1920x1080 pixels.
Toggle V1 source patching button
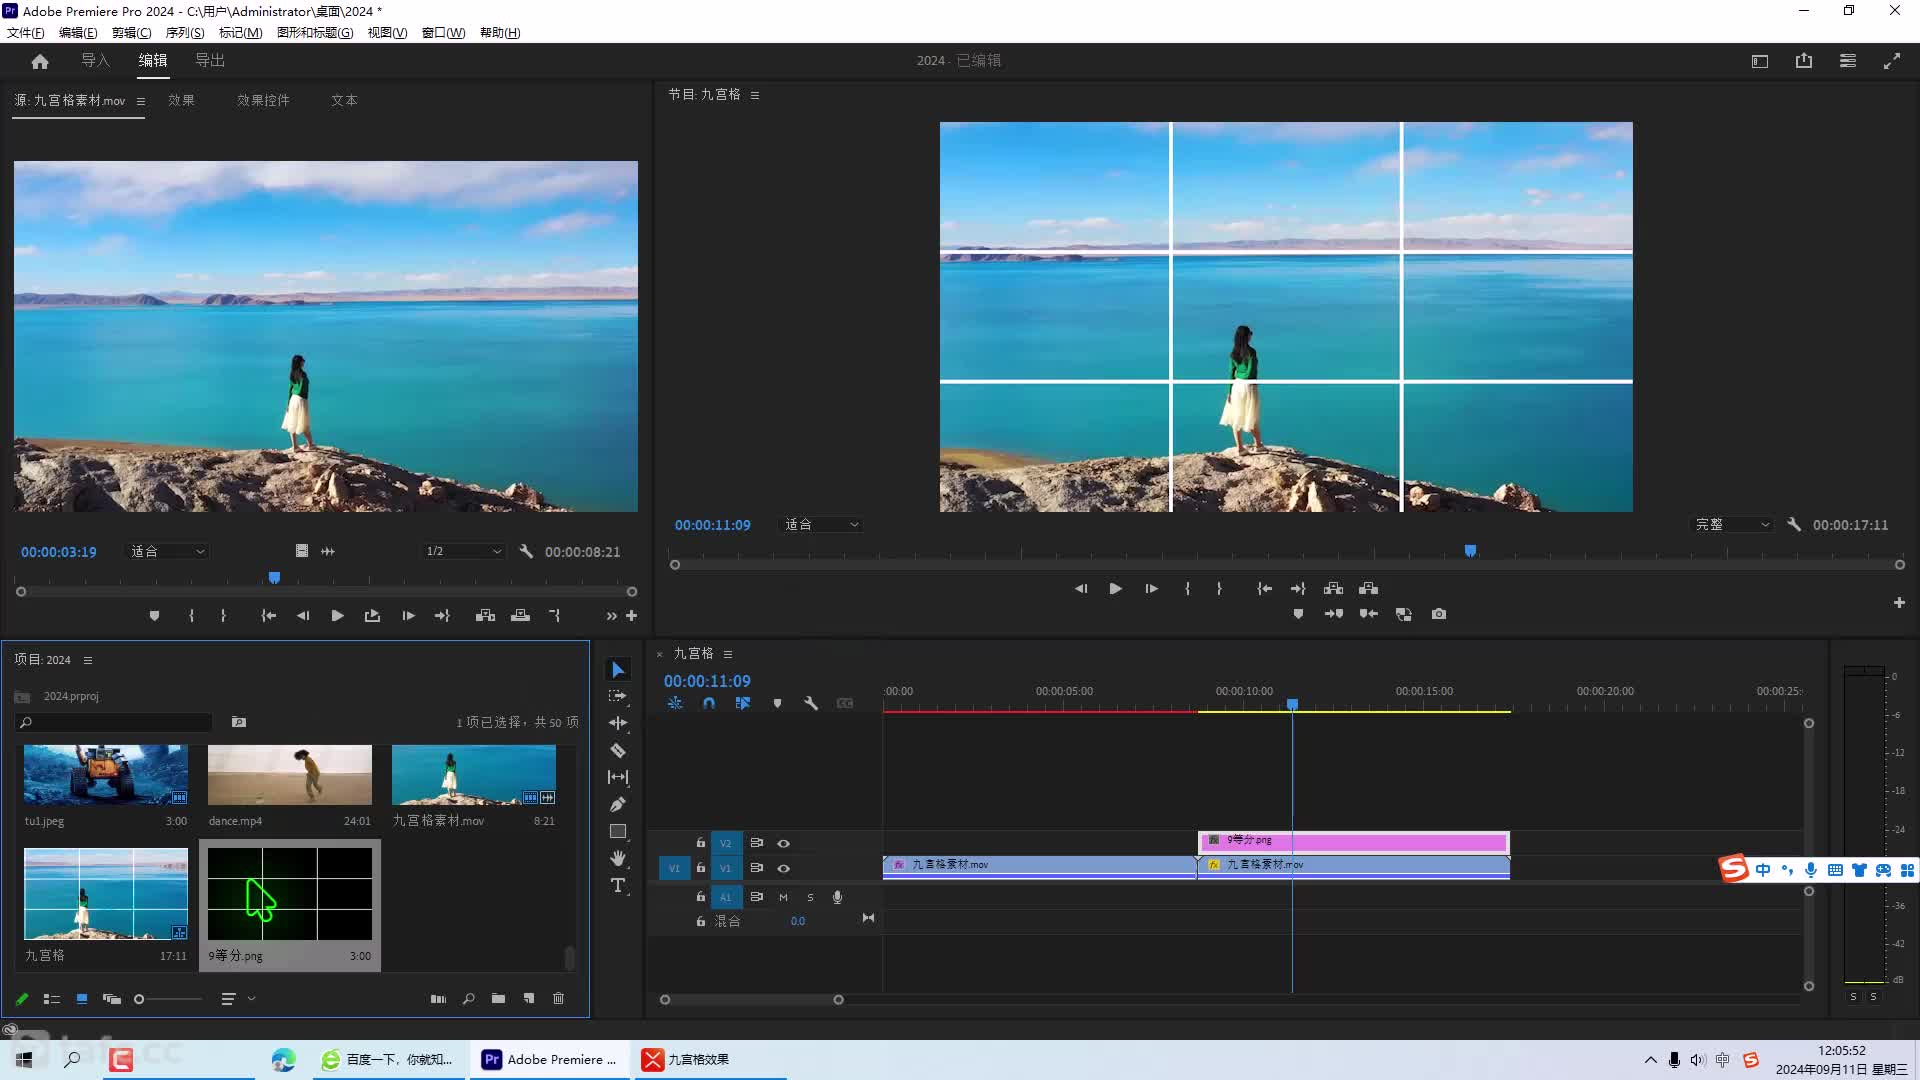pyautogui.click(x=674, y=868)
